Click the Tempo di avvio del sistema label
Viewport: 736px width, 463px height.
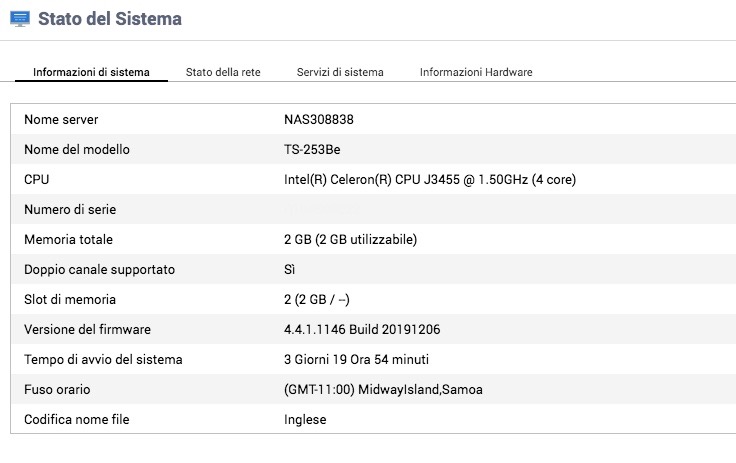103,360
